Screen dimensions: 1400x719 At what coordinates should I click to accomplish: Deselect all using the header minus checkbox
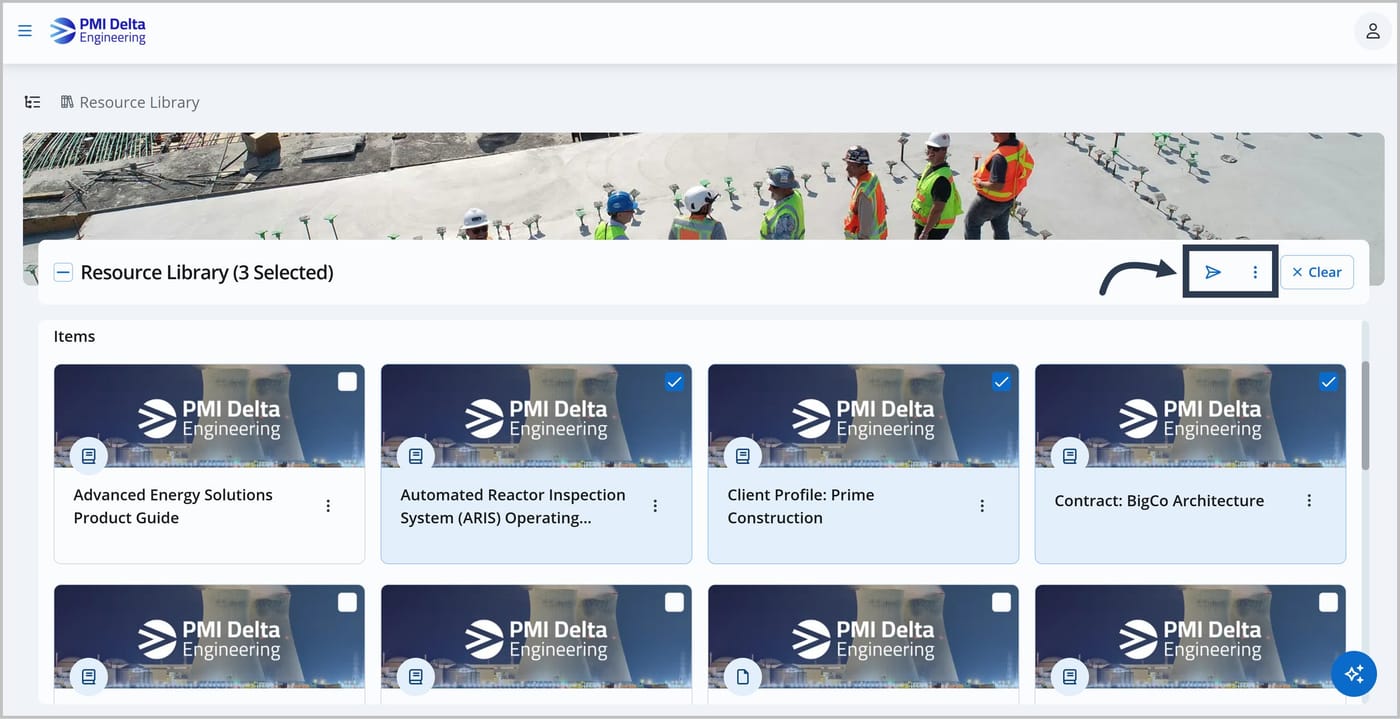pyautogui.click(x=63, y=272)
